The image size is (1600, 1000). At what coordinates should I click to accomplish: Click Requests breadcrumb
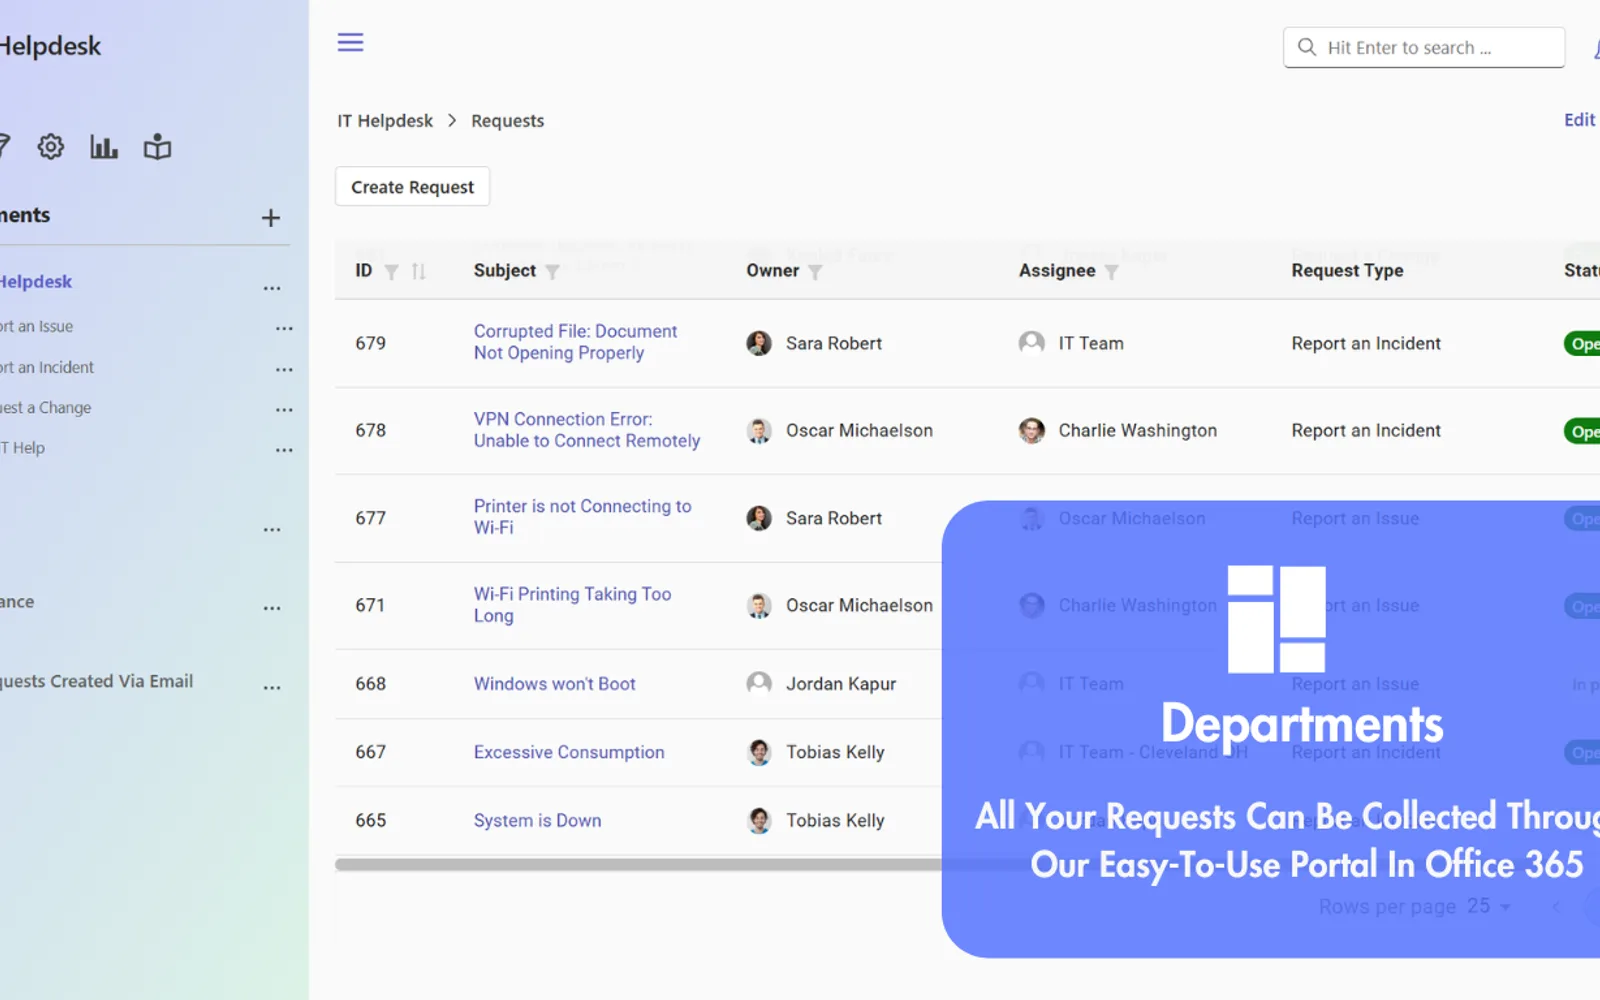coord(508,121)
